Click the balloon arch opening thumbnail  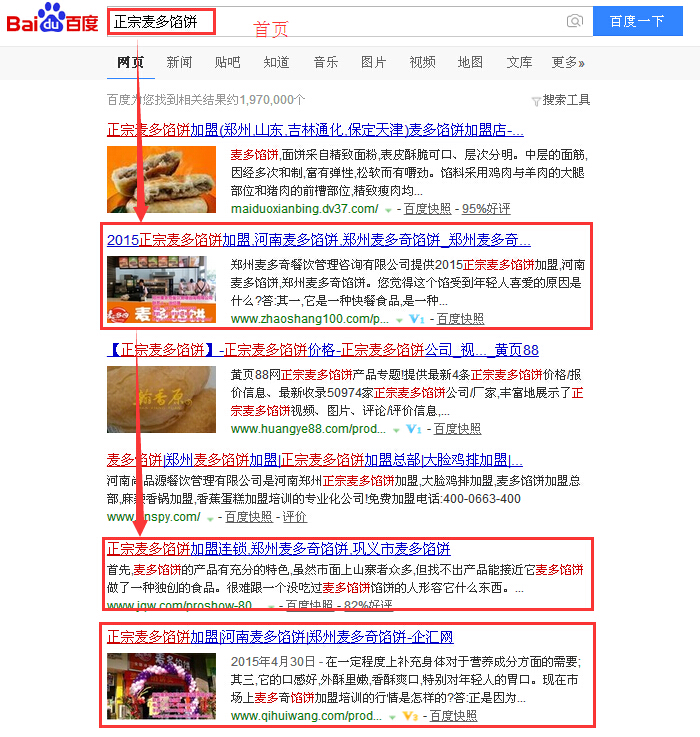click(x=161, y=686)
